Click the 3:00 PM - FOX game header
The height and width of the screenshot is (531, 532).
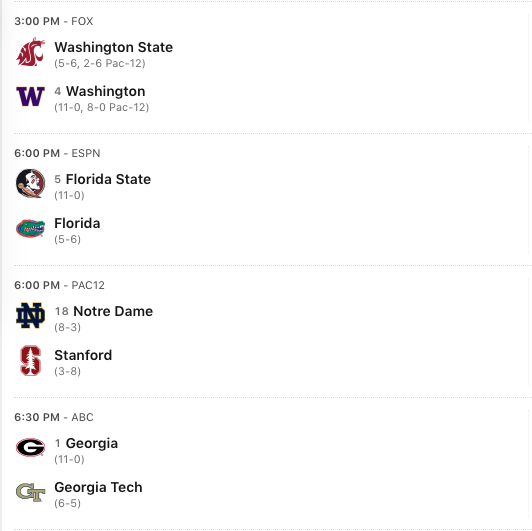(54, 21)
